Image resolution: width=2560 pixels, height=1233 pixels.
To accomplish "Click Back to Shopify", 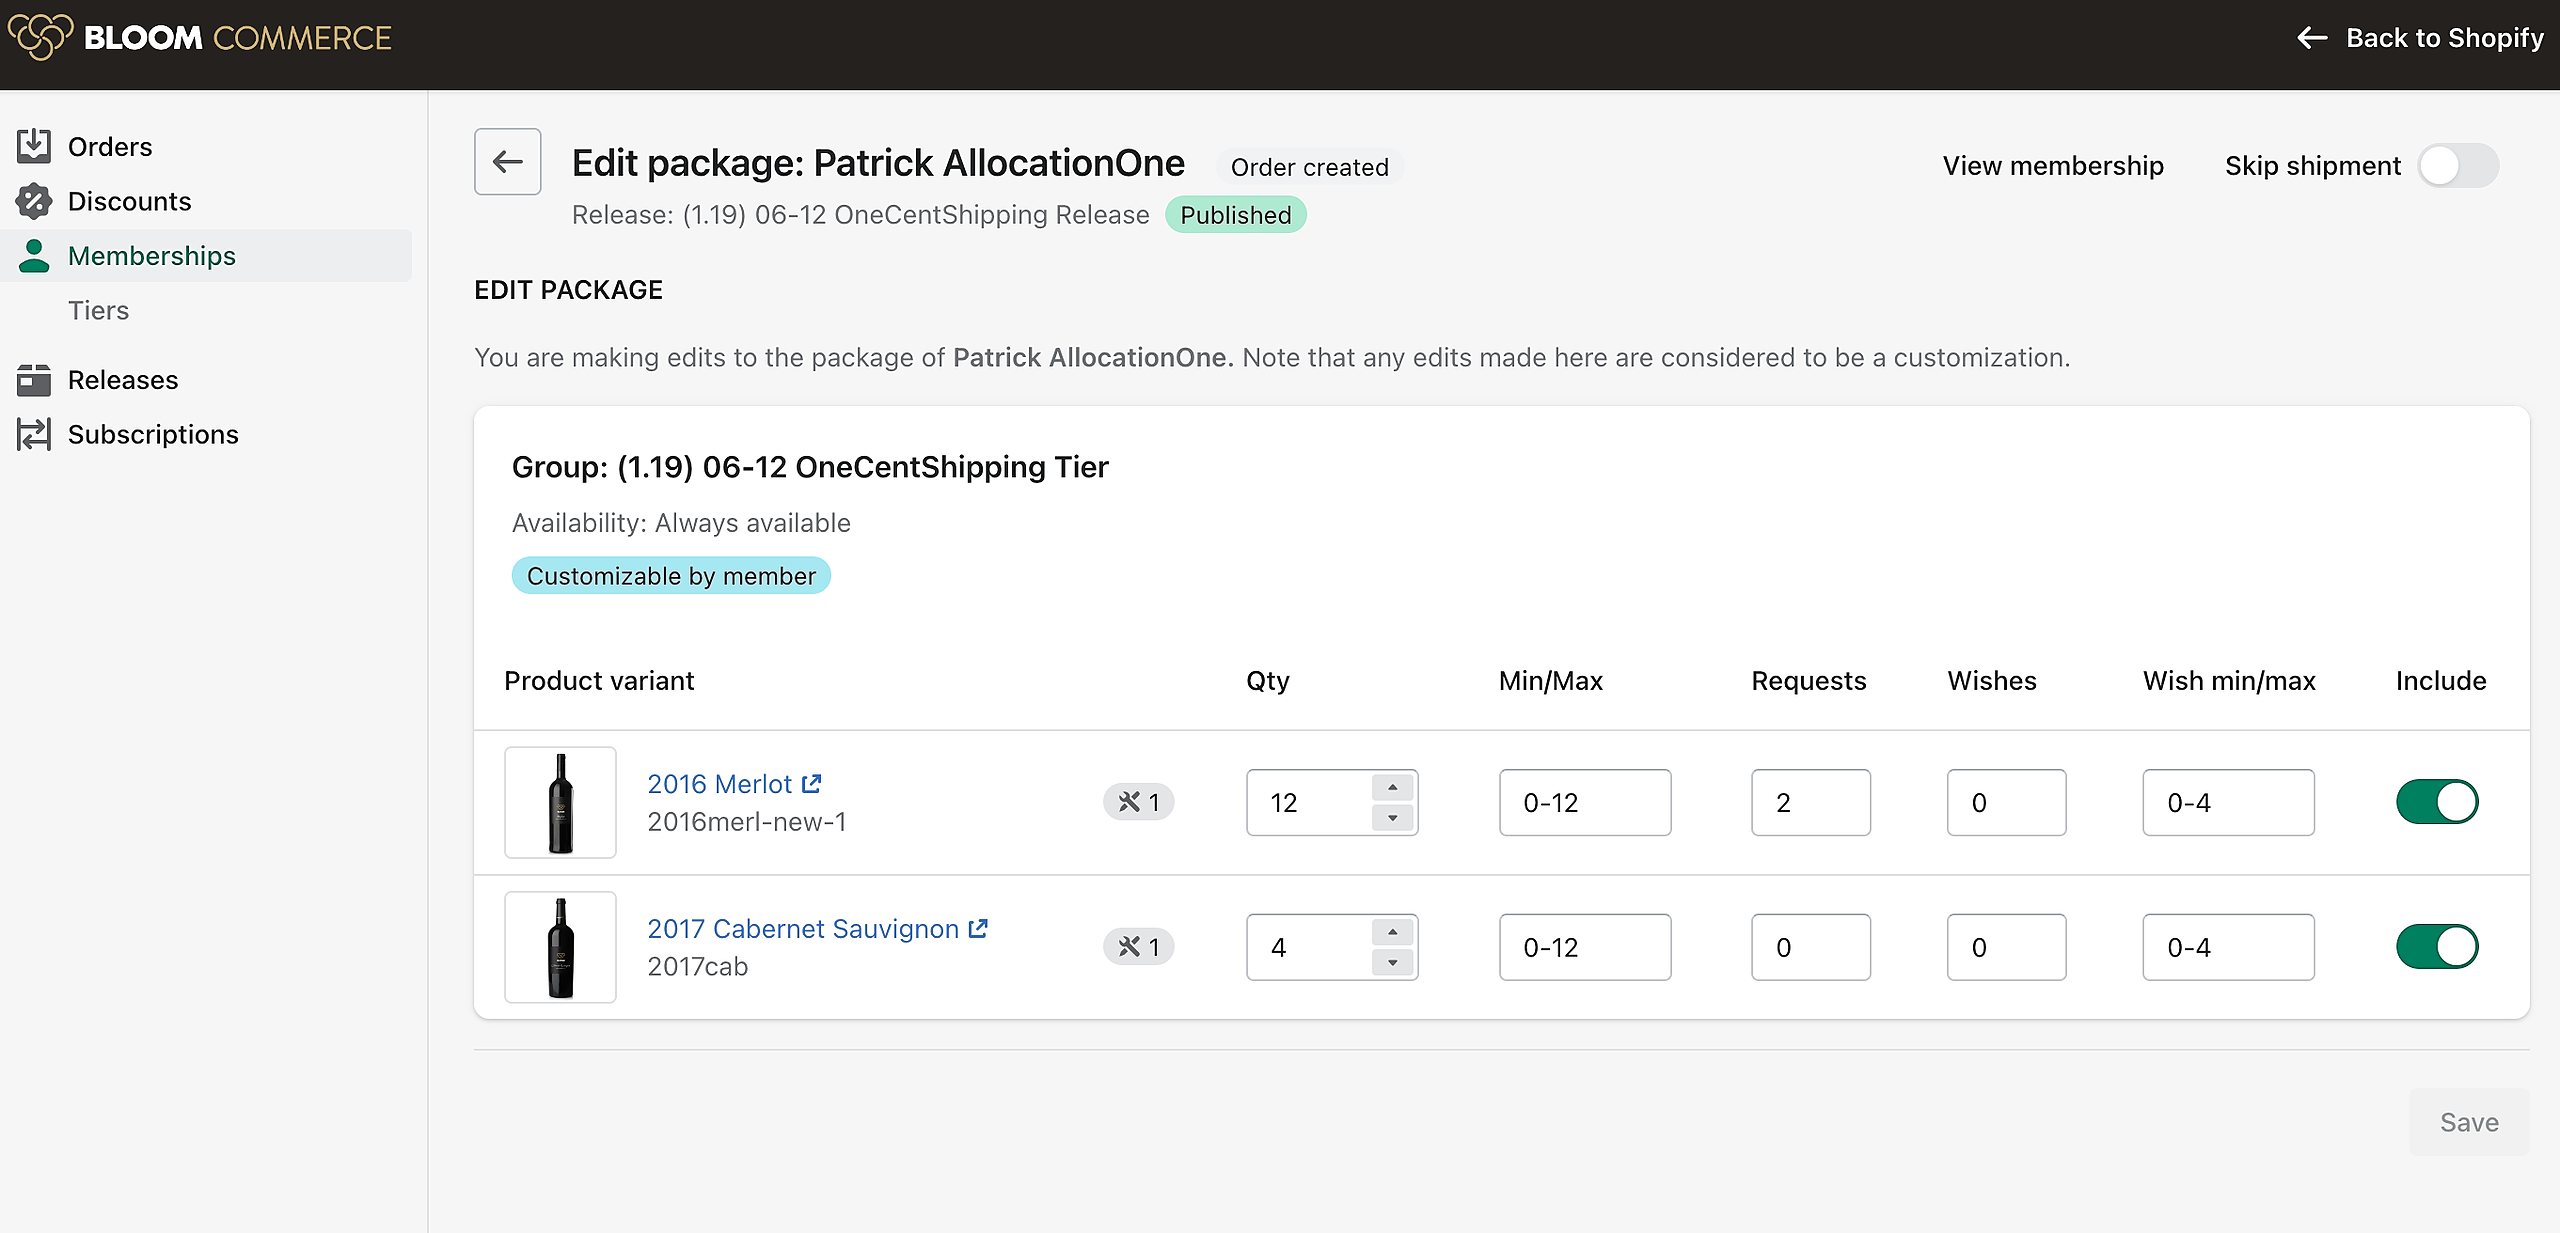I will 2420,38.
